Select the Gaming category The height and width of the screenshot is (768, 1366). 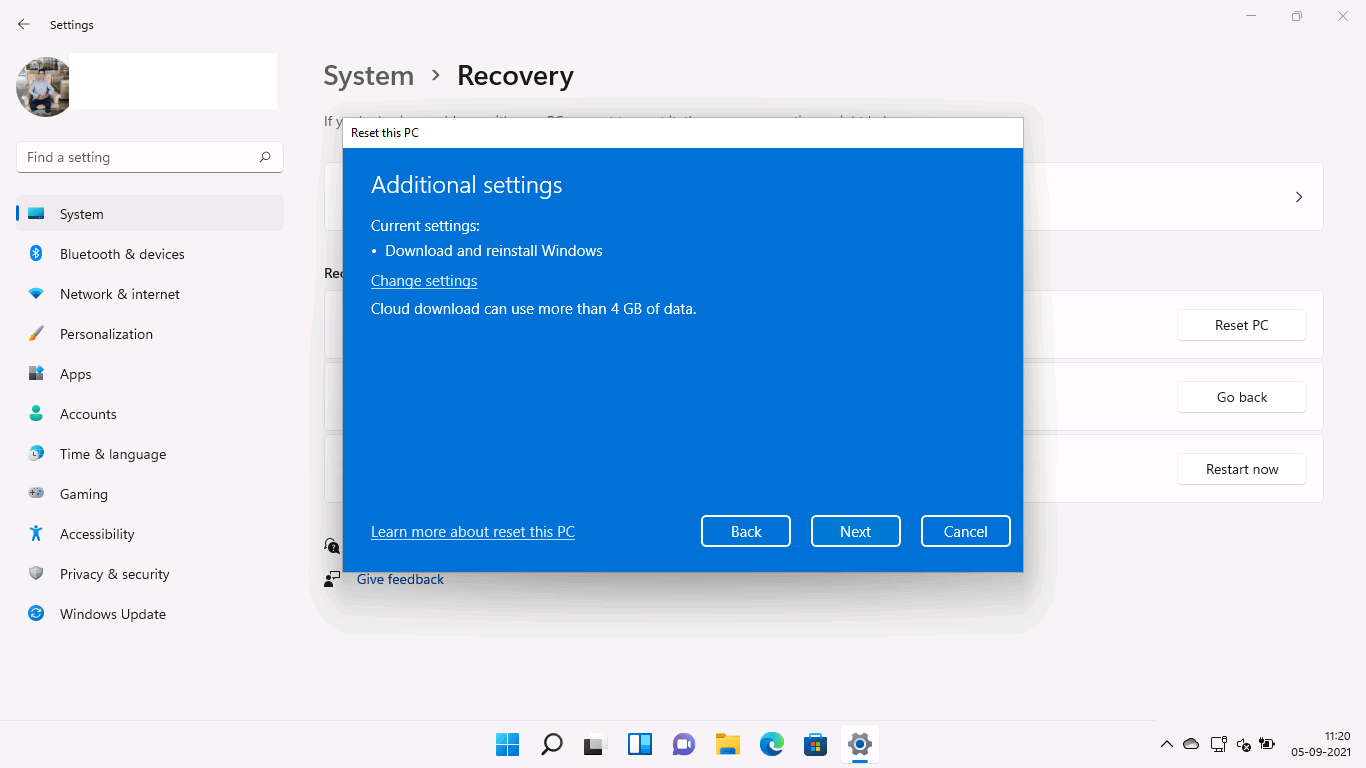point(150,494)
